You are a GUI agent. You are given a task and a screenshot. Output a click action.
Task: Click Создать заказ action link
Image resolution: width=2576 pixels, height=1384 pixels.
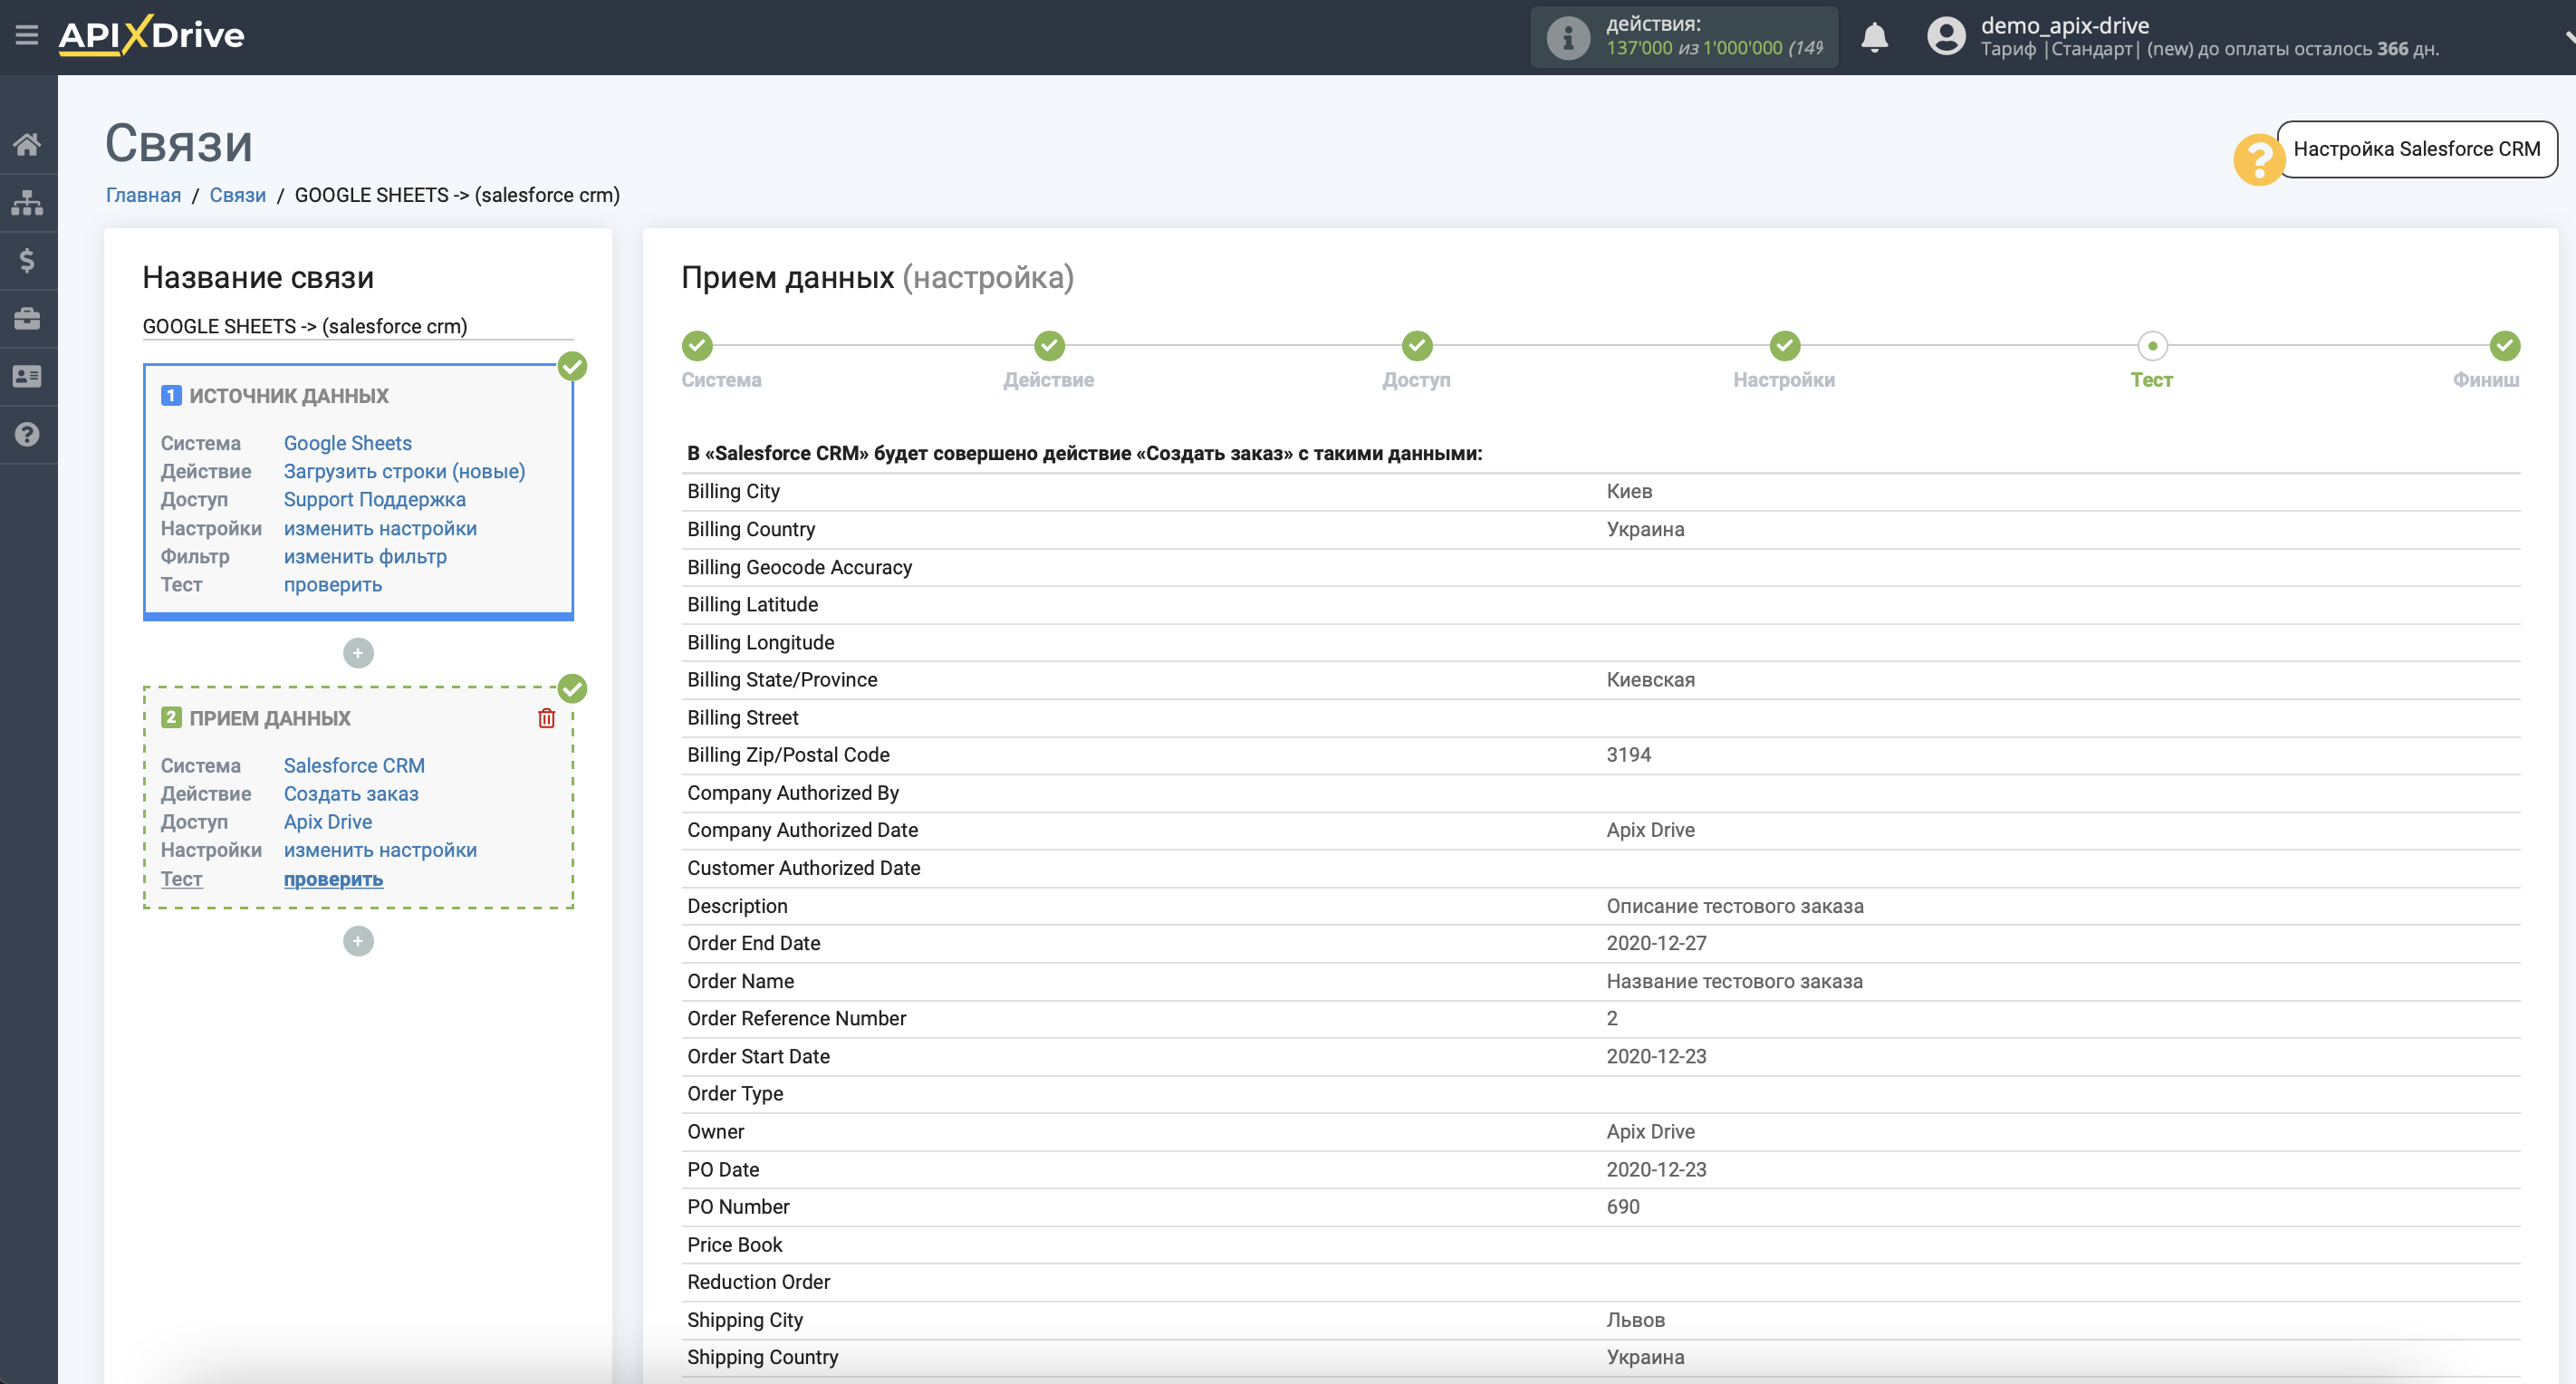pyautogui.click(x=351, y=793)
